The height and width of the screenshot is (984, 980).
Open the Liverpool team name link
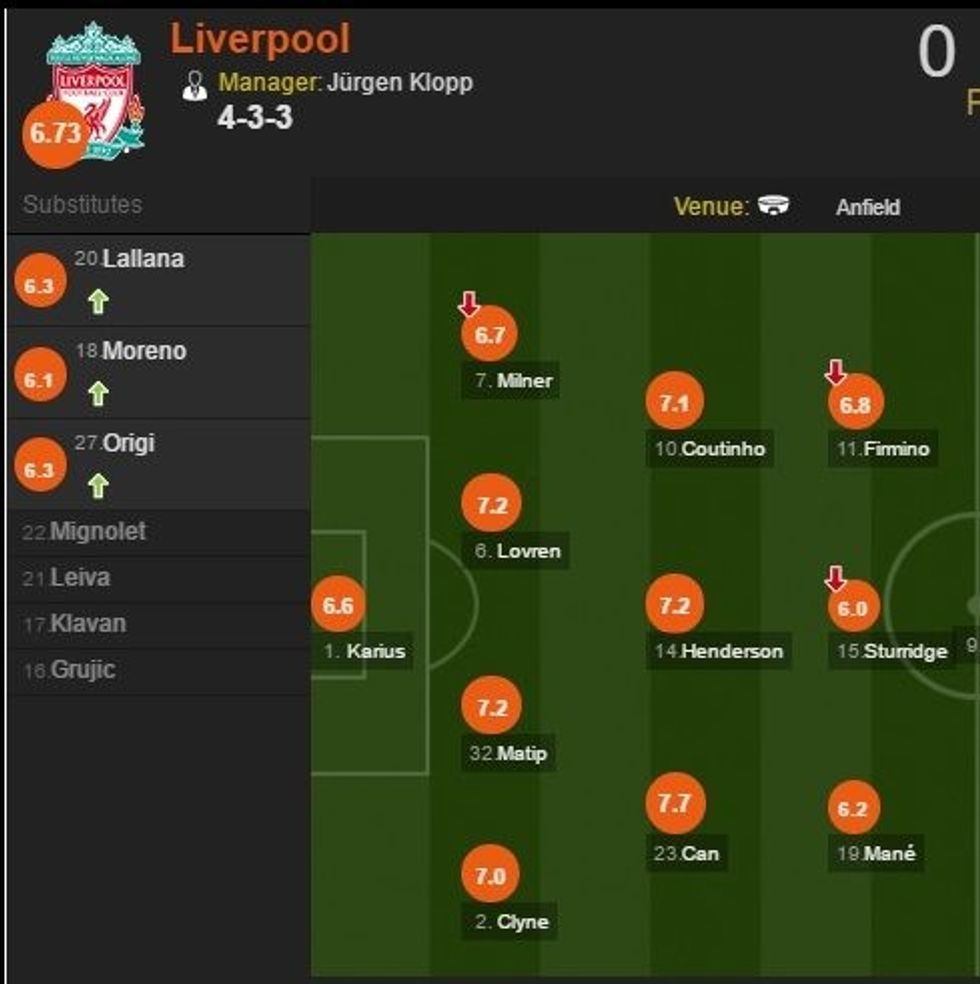(260, 39)
